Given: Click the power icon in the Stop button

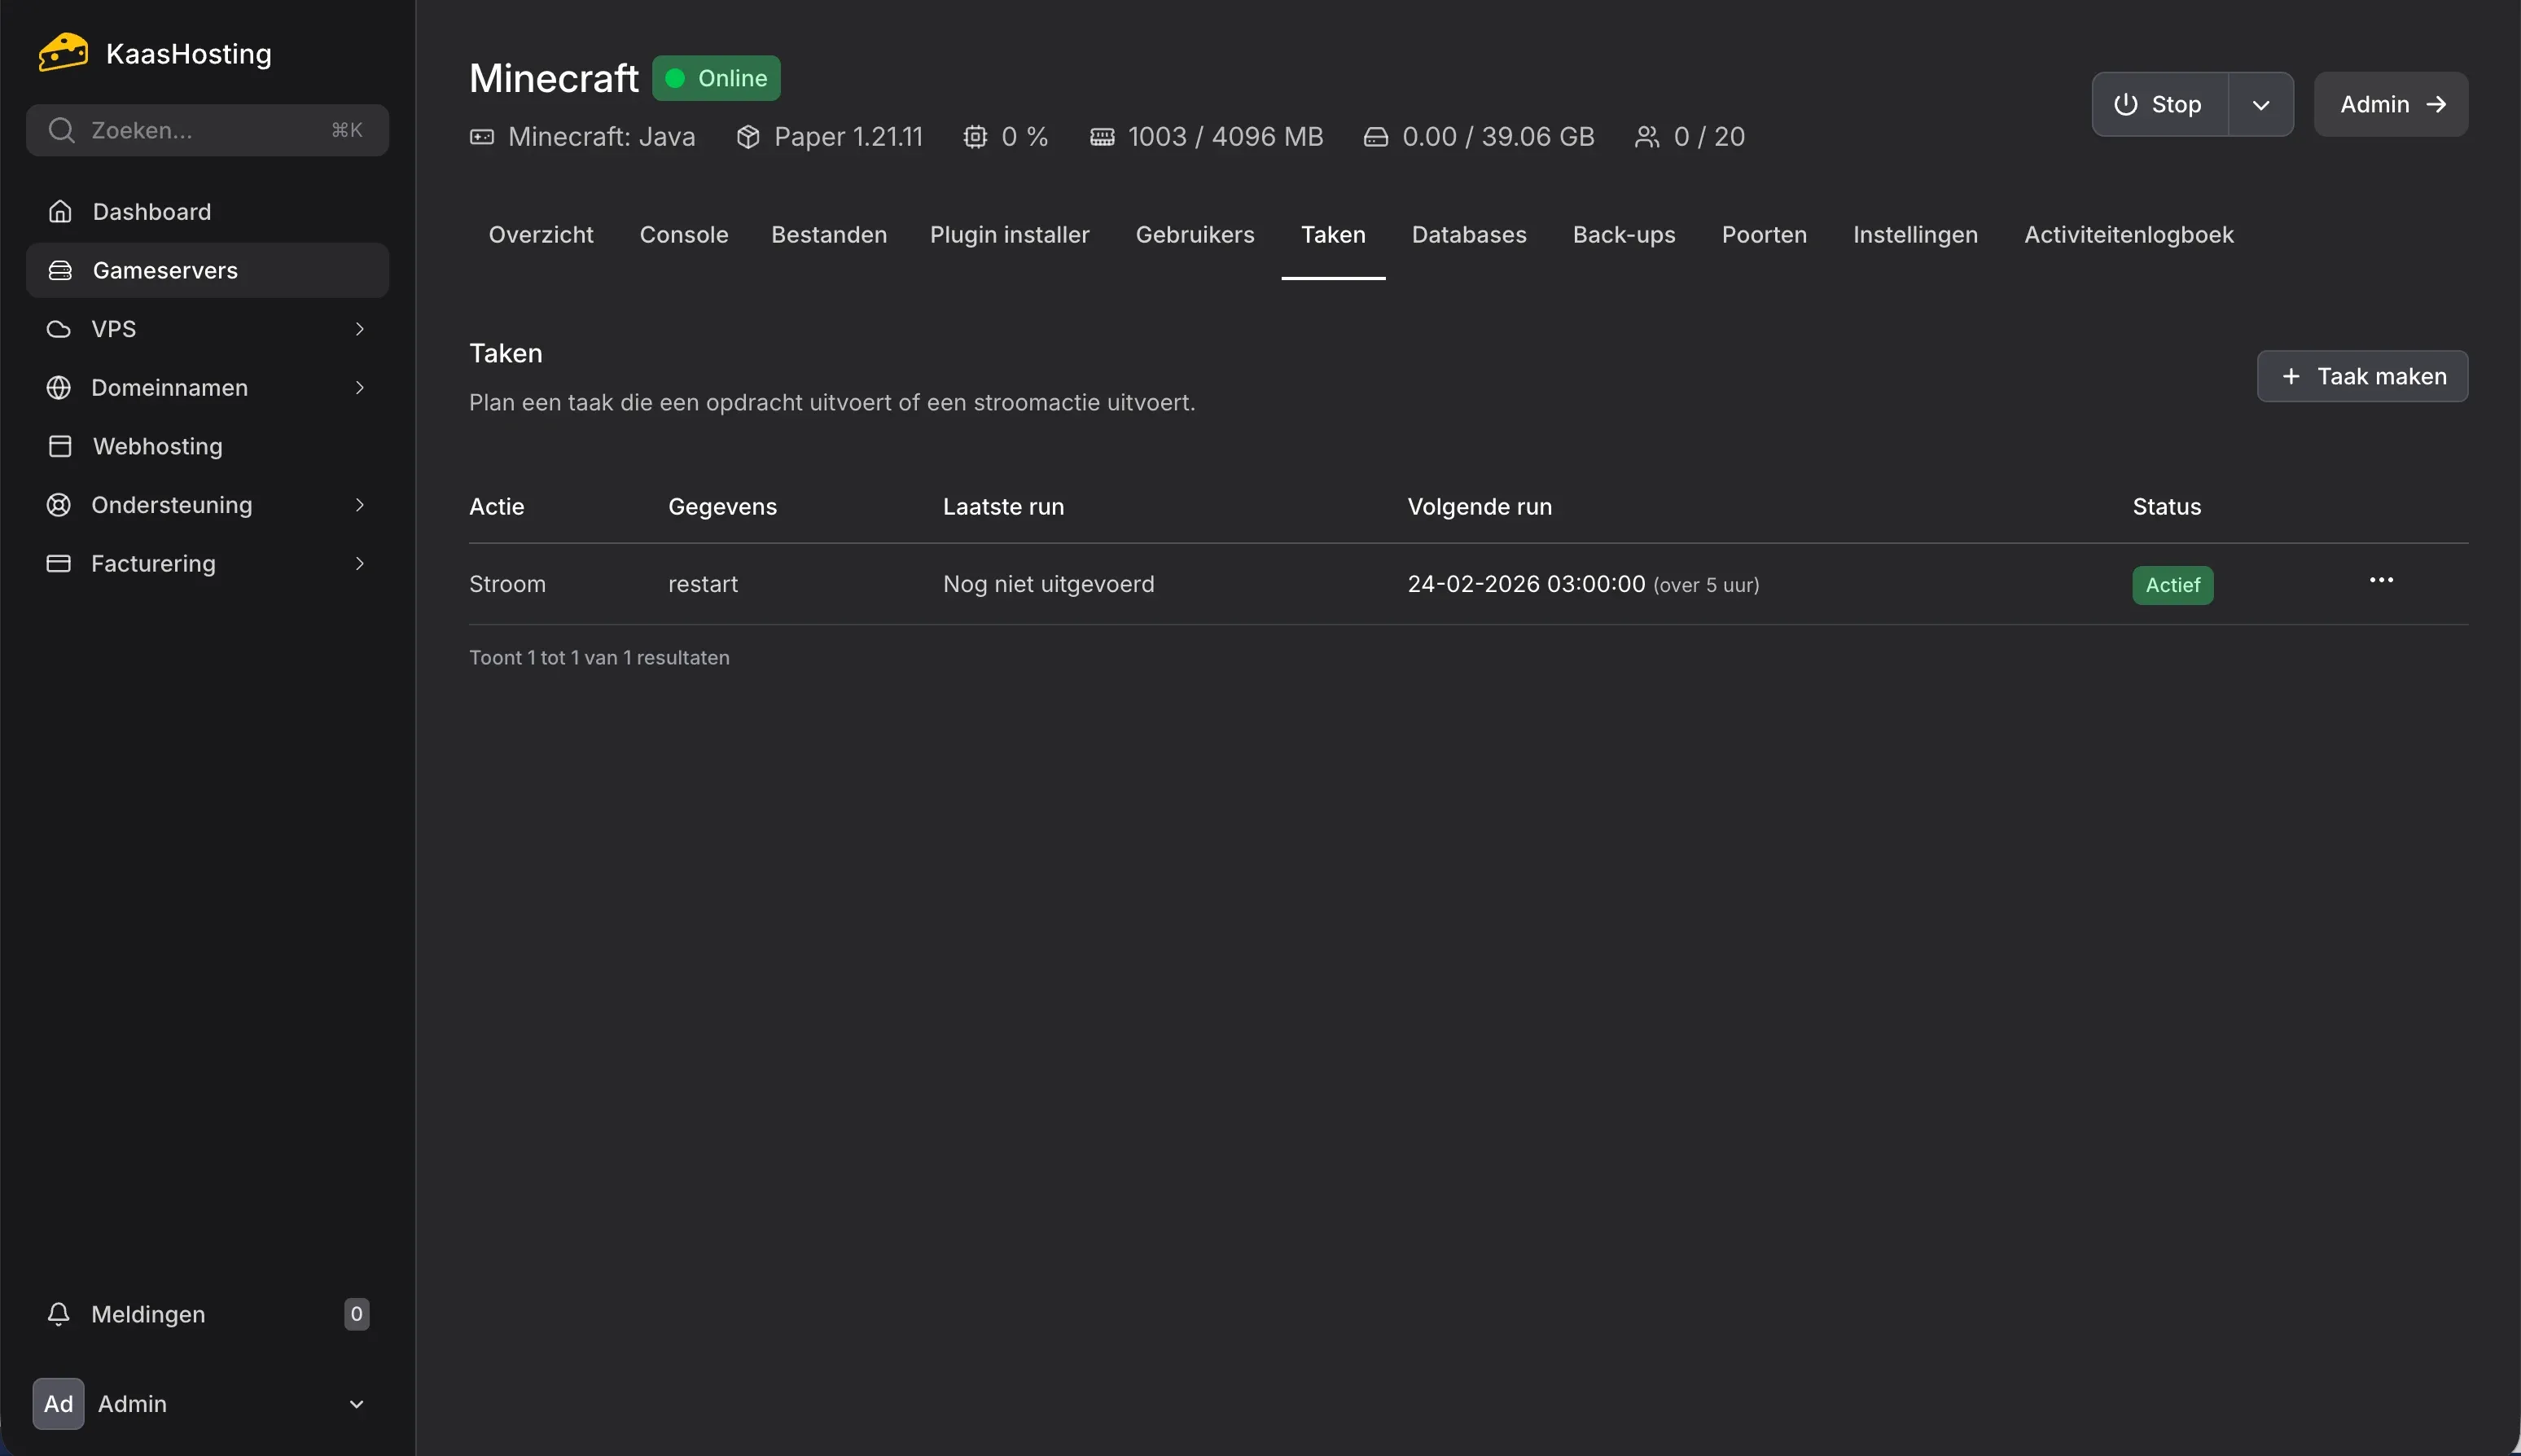Looking at the screenshot, I should pyautogui.click(x=2124, y=104).
